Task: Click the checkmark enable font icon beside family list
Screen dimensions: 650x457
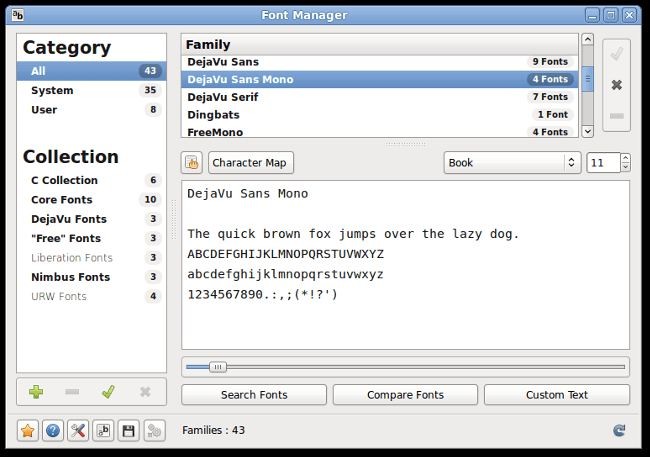Action: [x=616, y=54]
